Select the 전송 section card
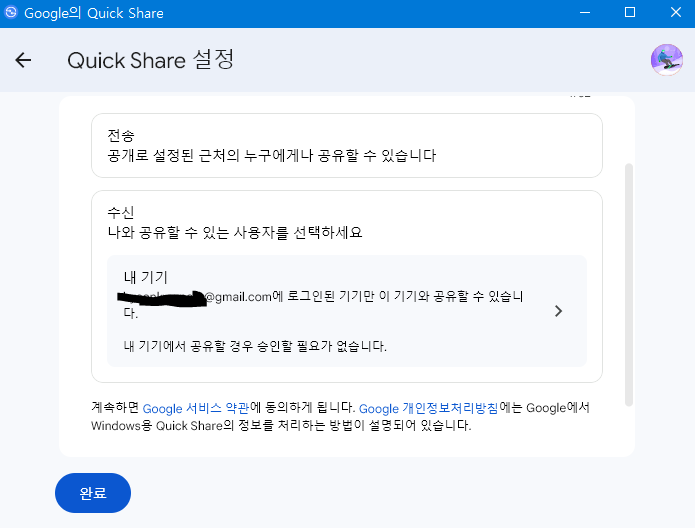695x528 pixels. click(347, 145)
